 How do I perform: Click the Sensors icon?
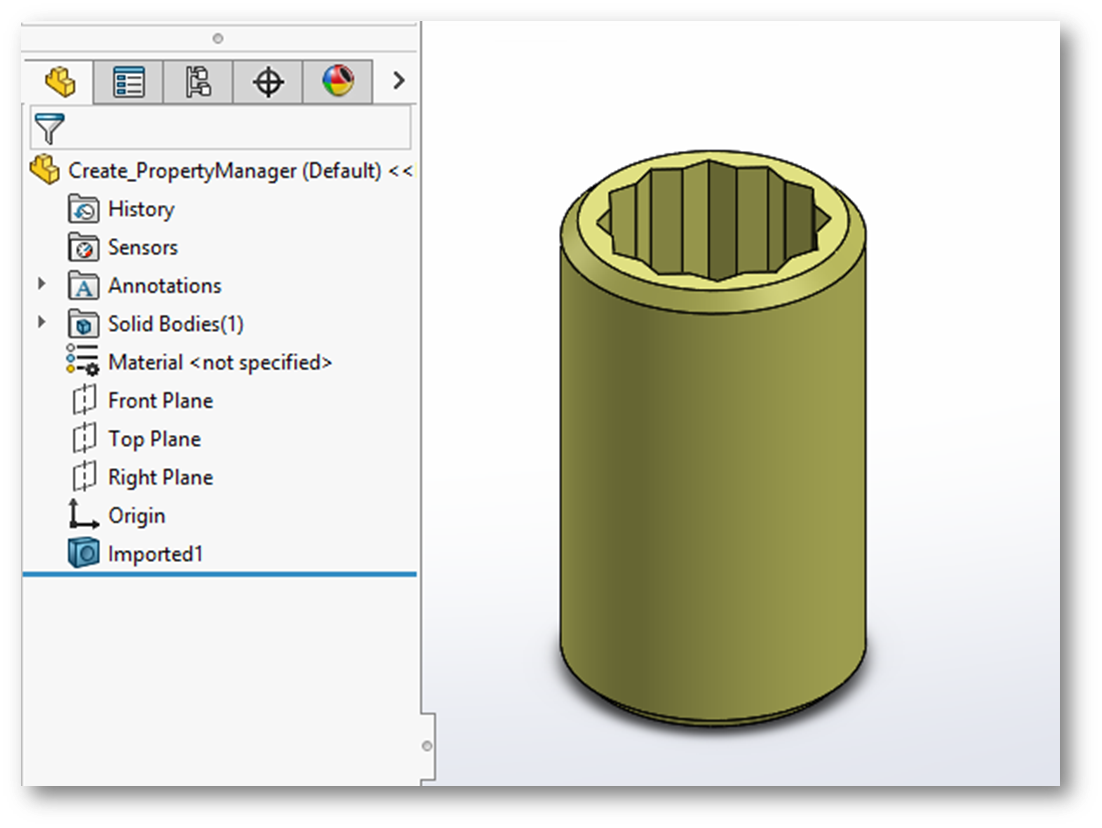(x=82, y=247)
